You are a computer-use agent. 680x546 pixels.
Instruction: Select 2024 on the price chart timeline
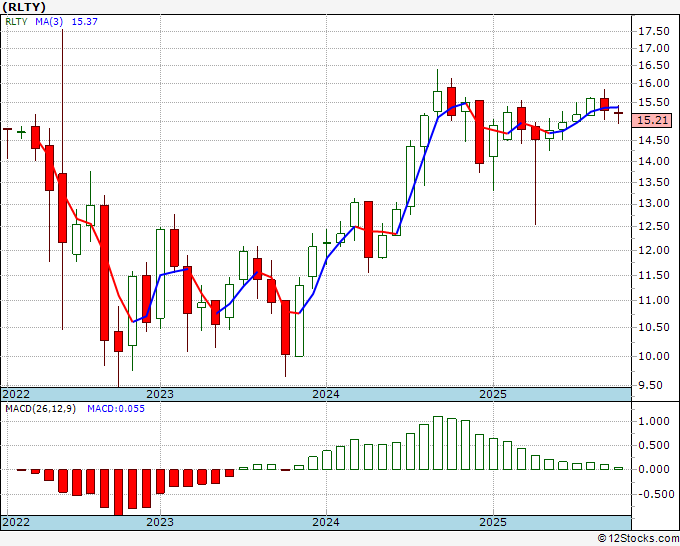point(326,394)
